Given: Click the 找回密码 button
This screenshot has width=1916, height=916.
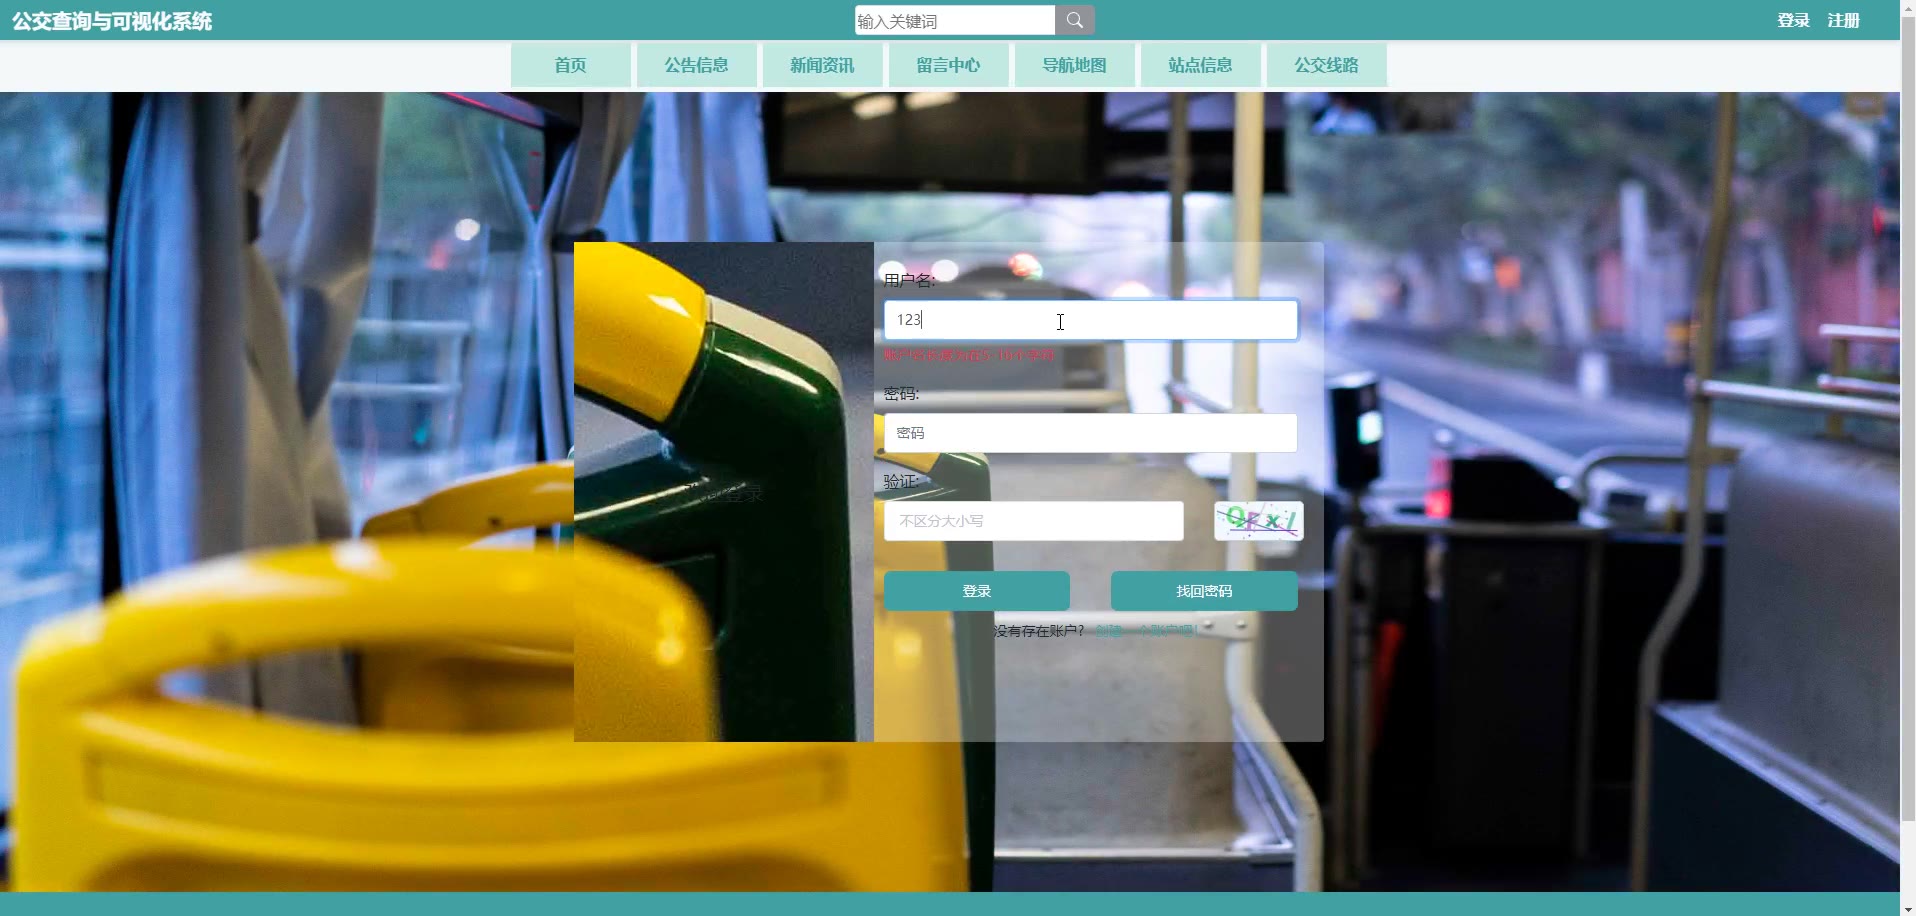Looking at the screenshot, I should coord(1204,591).
